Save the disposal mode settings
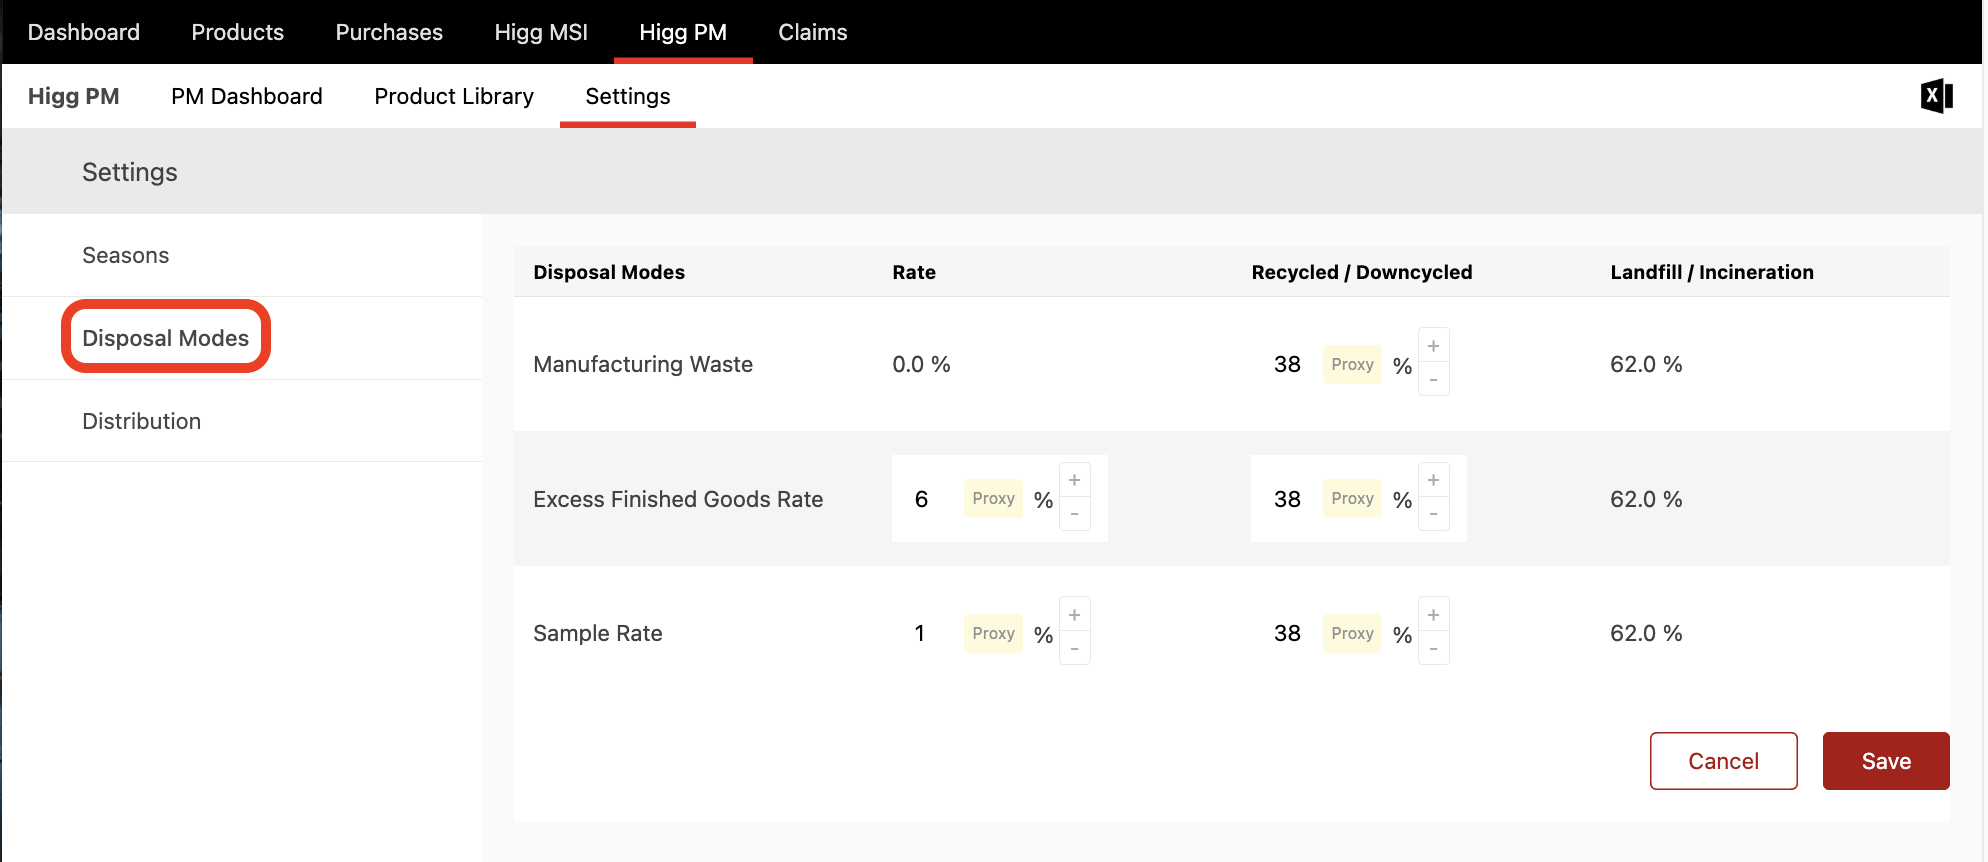The width and height of the screenshot is (1988, 862). pyautogui.click(x=1886, y=761)
